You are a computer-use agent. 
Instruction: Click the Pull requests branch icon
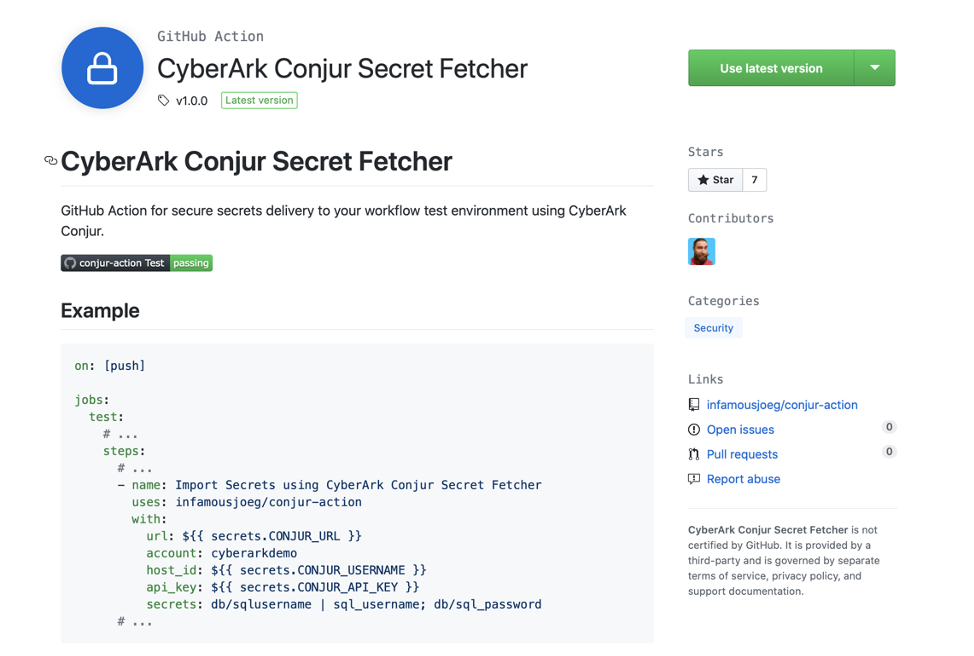pyautogui.click(x=694, y=454)
